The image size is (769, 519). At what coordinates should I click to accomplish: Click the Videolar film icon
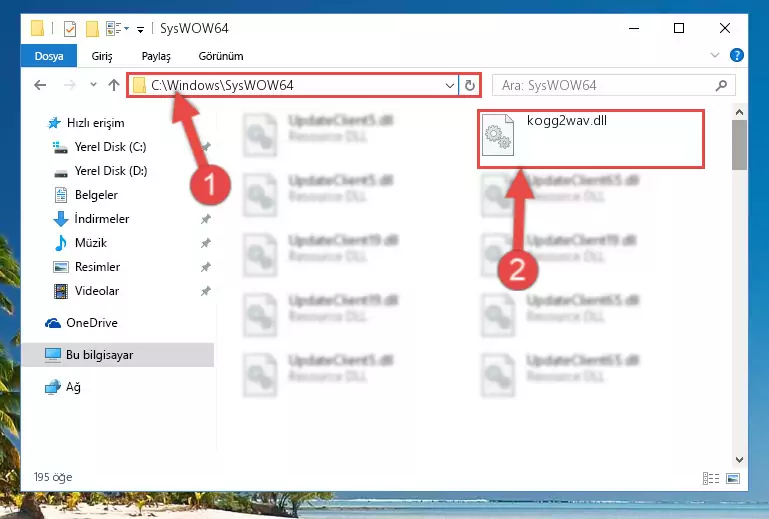61,291
